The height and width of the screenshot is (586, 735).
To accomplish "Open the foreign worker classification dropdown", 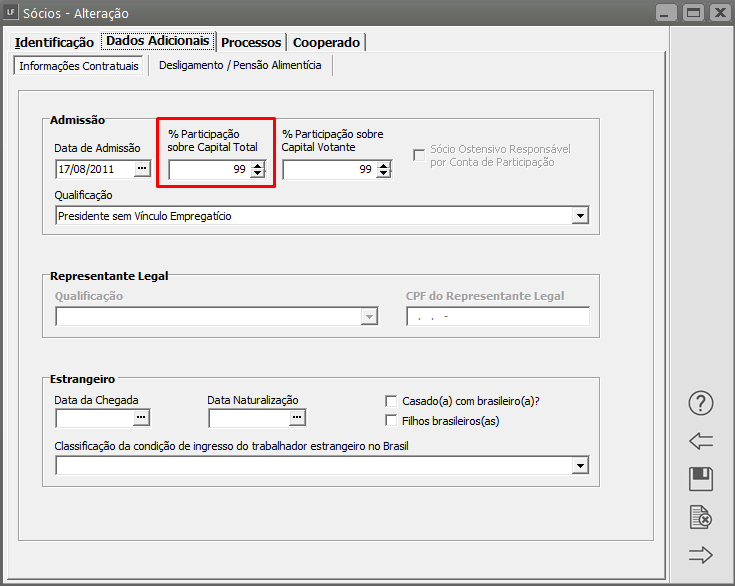I will [x=580, y=465].
